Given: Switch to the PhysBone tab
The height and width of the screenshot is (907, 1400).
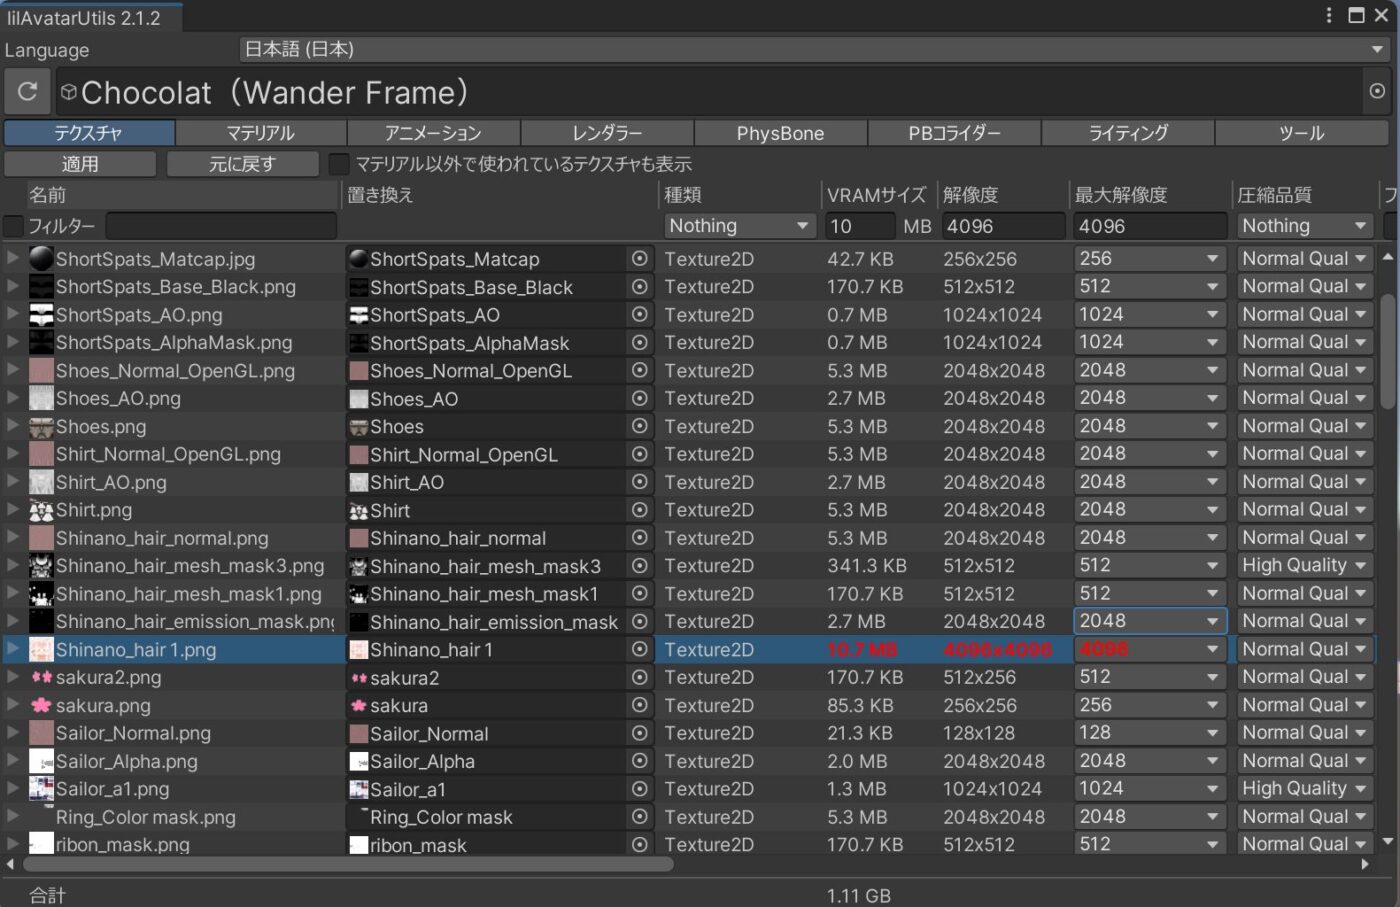Looking at the screenshot, I should [780, 133].
